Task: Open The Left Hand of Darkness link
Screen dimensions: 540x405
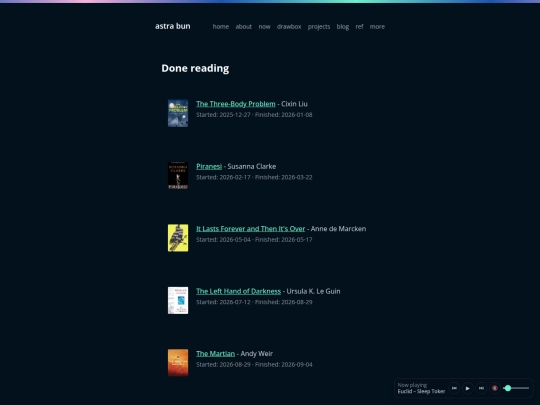Action: click(238, 291)
